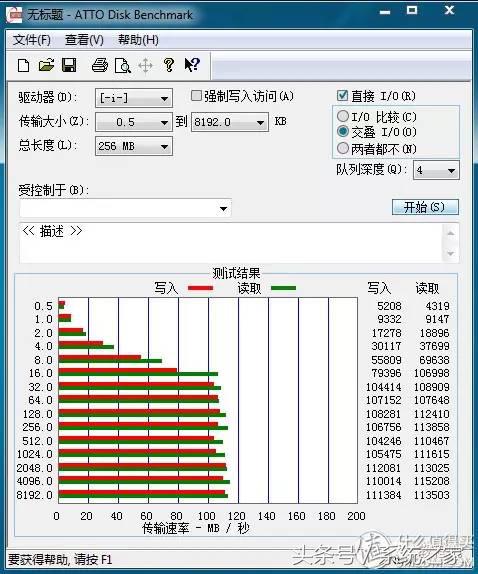The width and height of the screenshot is (478, 574).
Task: Open print preview toolbar icon
Action: point(123,66)
